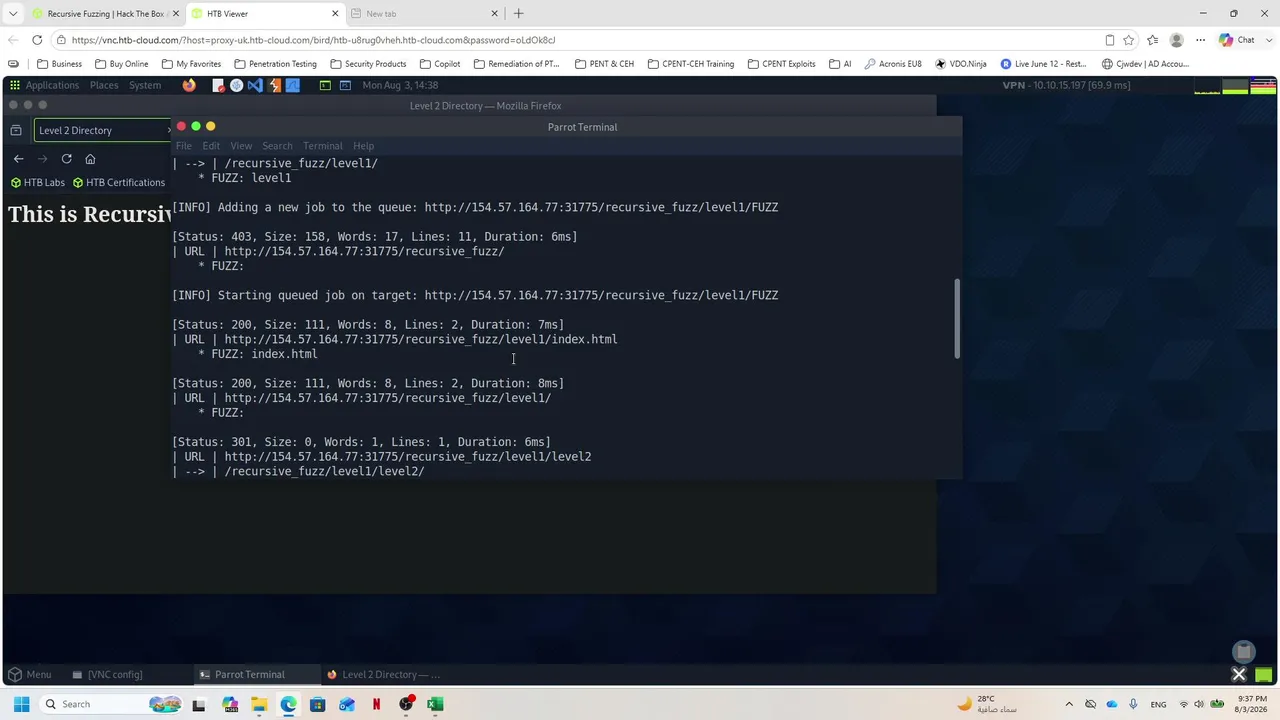Open the Penetration Testing bookmarks folder

click(275, 64)
